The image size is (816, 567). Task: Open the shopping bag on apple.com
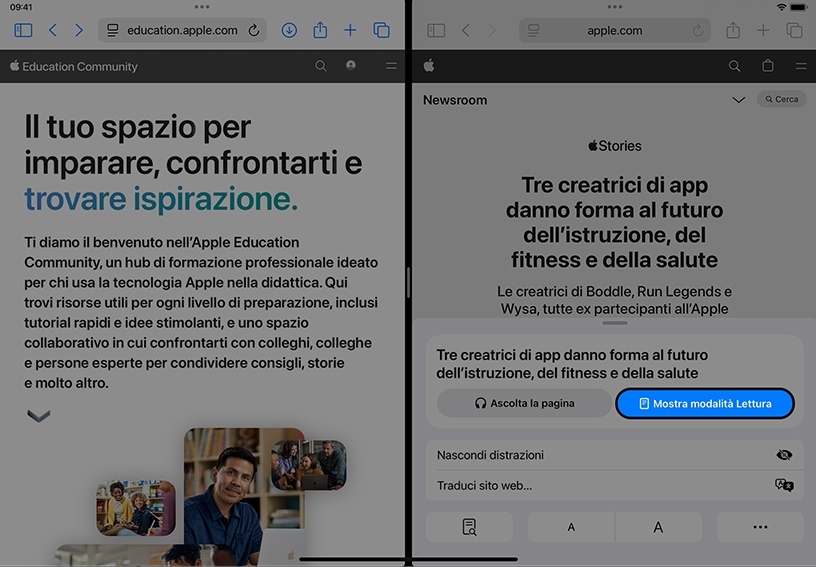[x=768, y=66]
